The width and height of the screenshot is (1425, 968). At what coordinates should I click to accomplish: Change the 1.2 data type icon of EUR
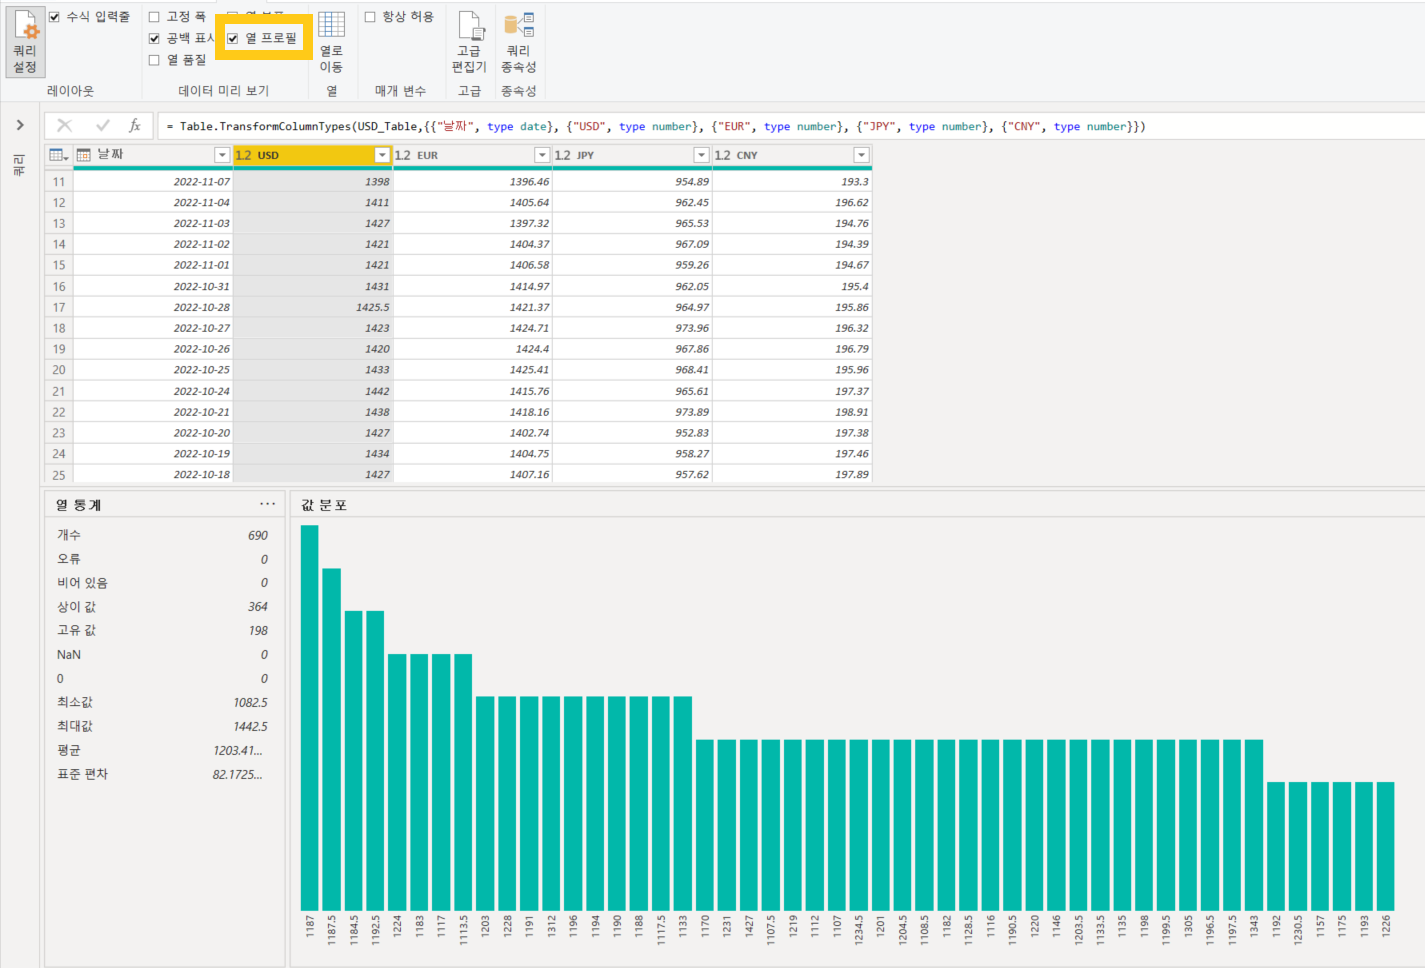403,155
